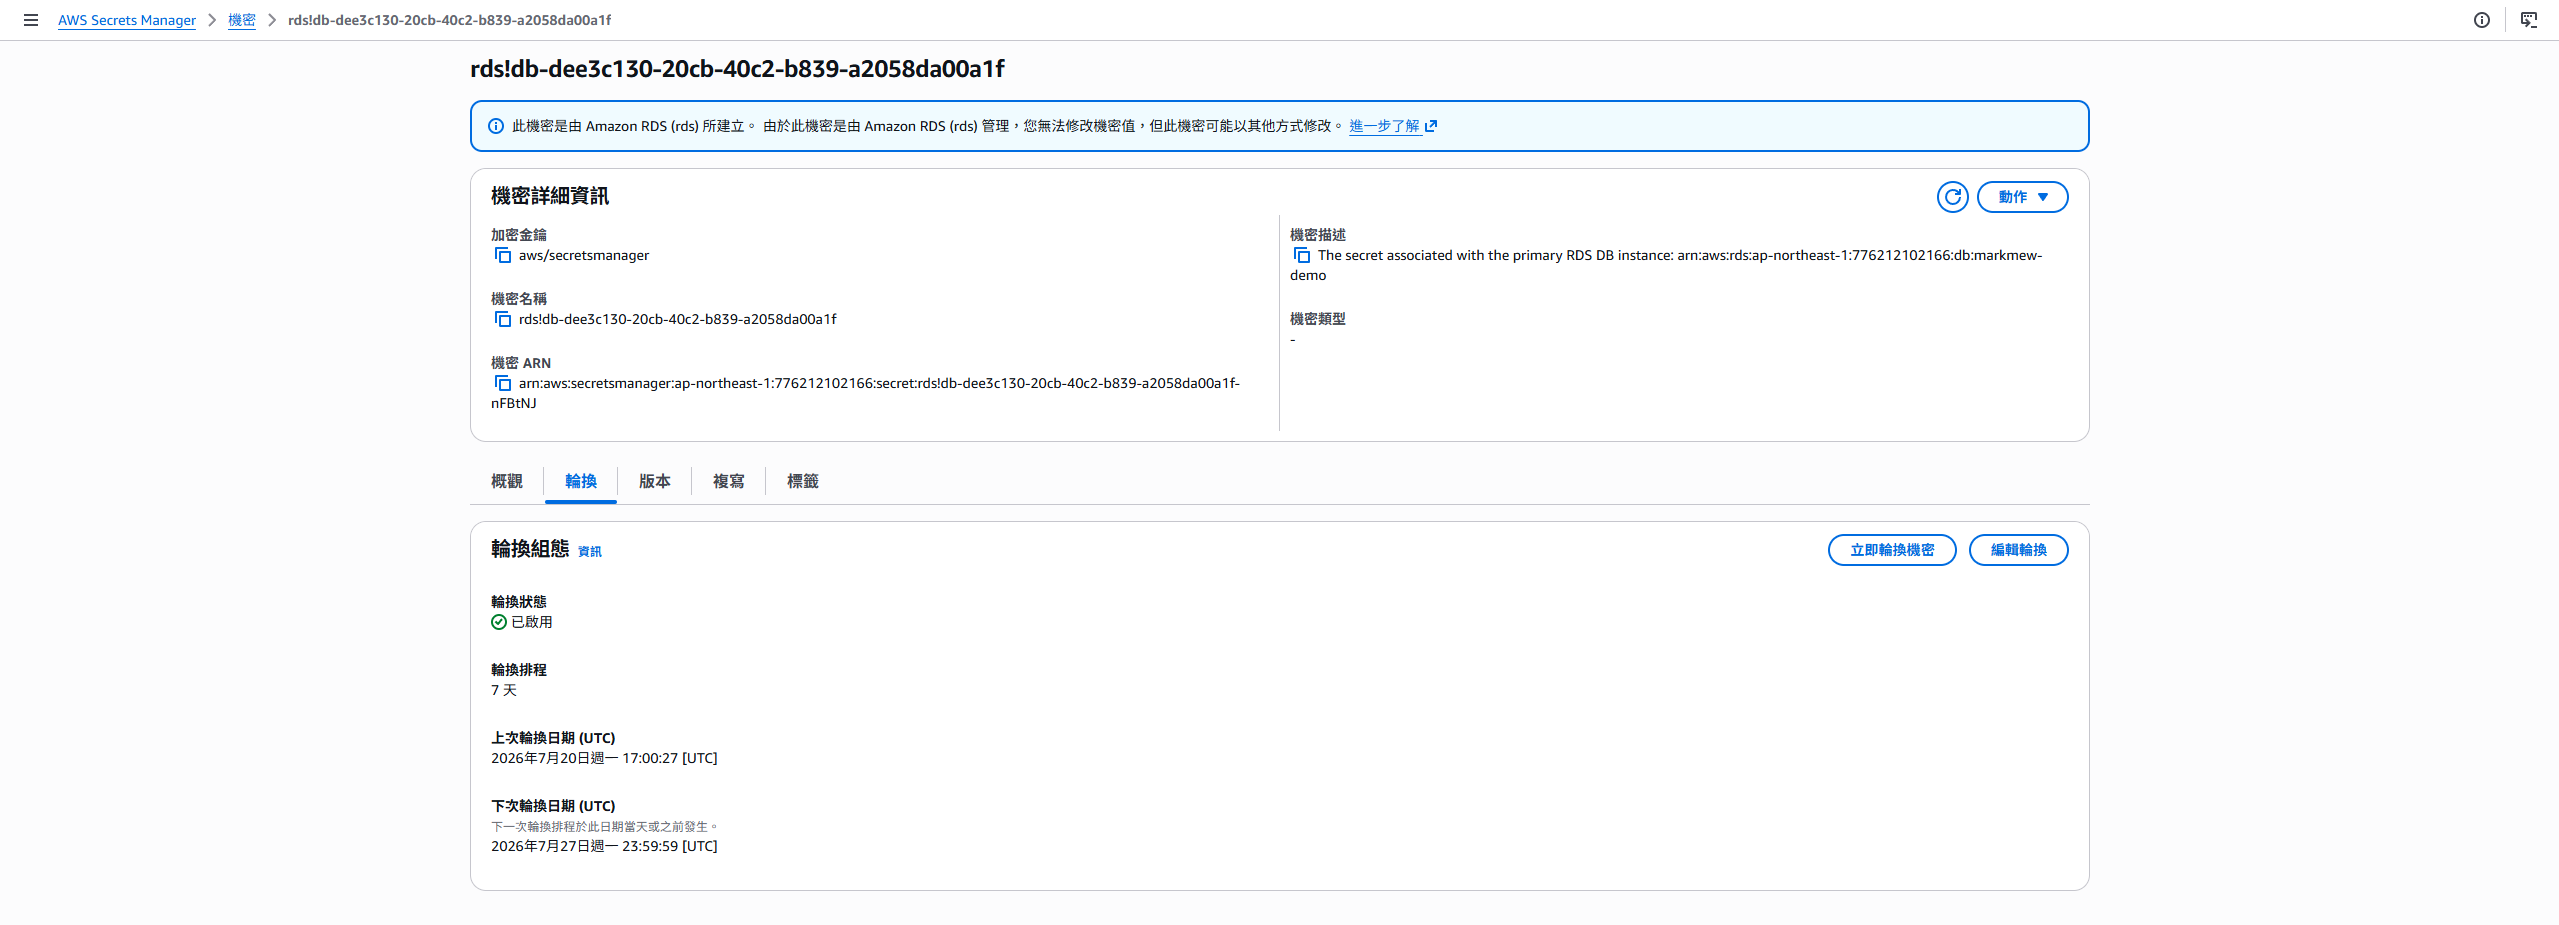Switch to the 概觀 tab

[507, 481]
